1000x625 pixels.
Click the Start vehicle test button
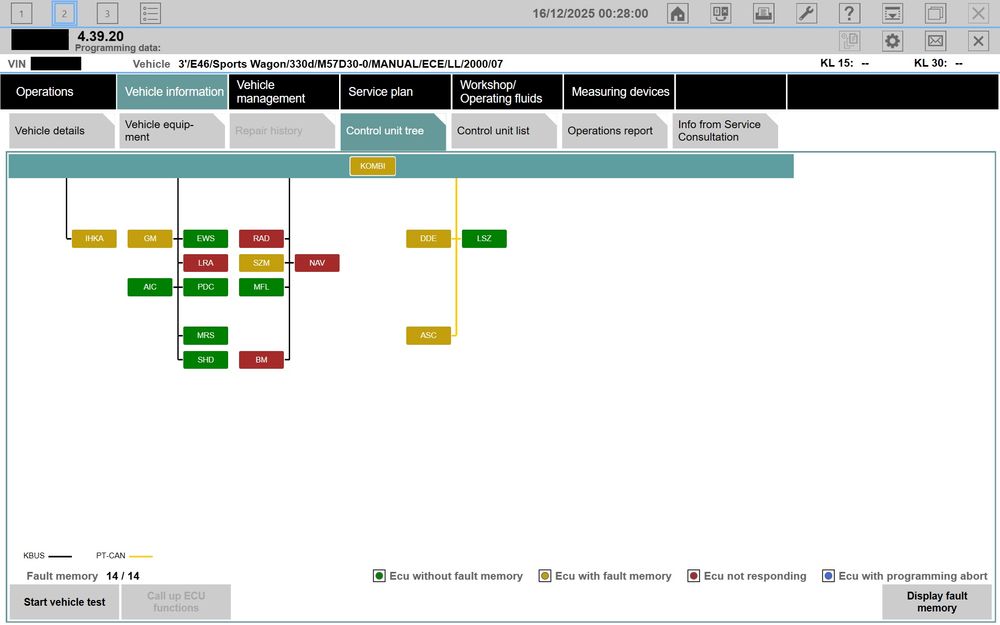tap(64, 602)
